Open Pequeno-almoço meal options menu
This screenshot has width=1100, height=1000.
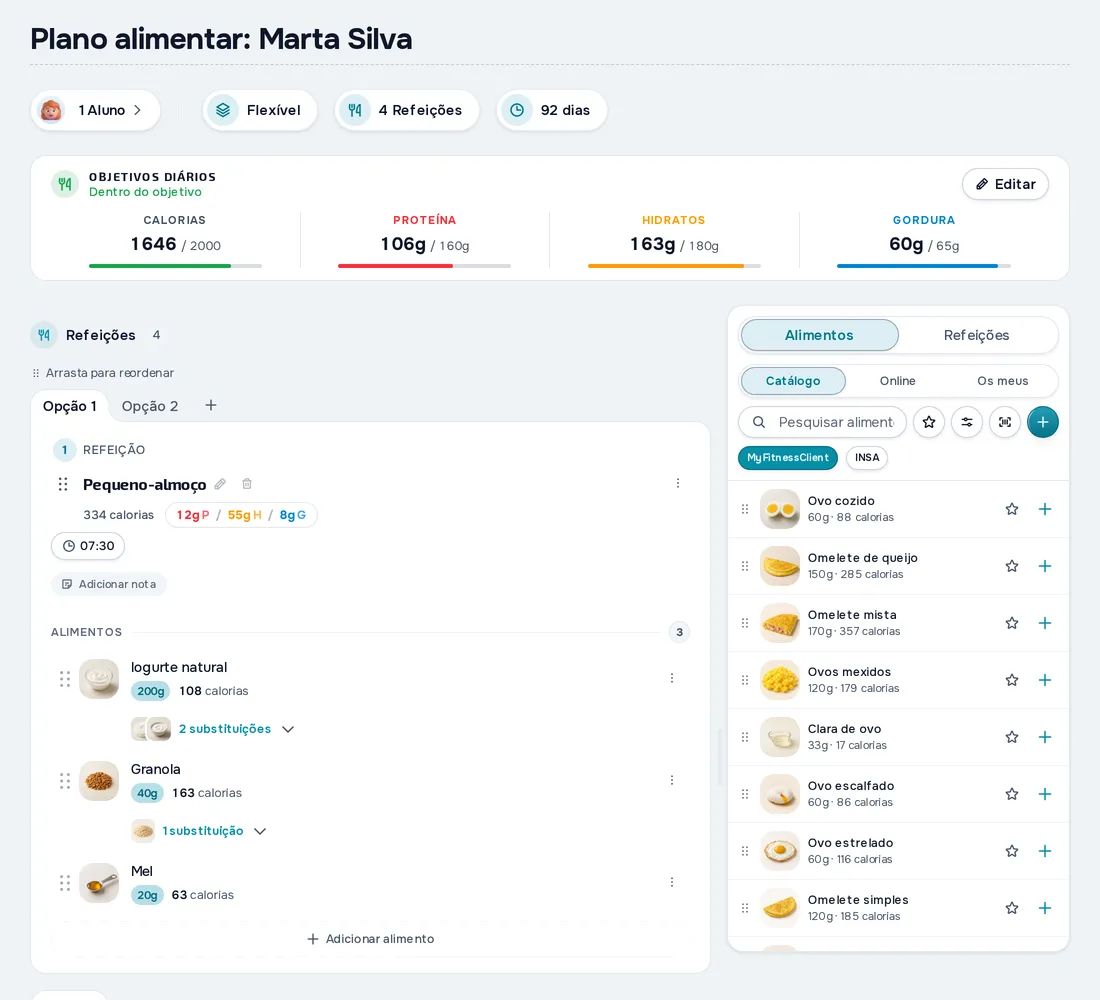(678, 483)
